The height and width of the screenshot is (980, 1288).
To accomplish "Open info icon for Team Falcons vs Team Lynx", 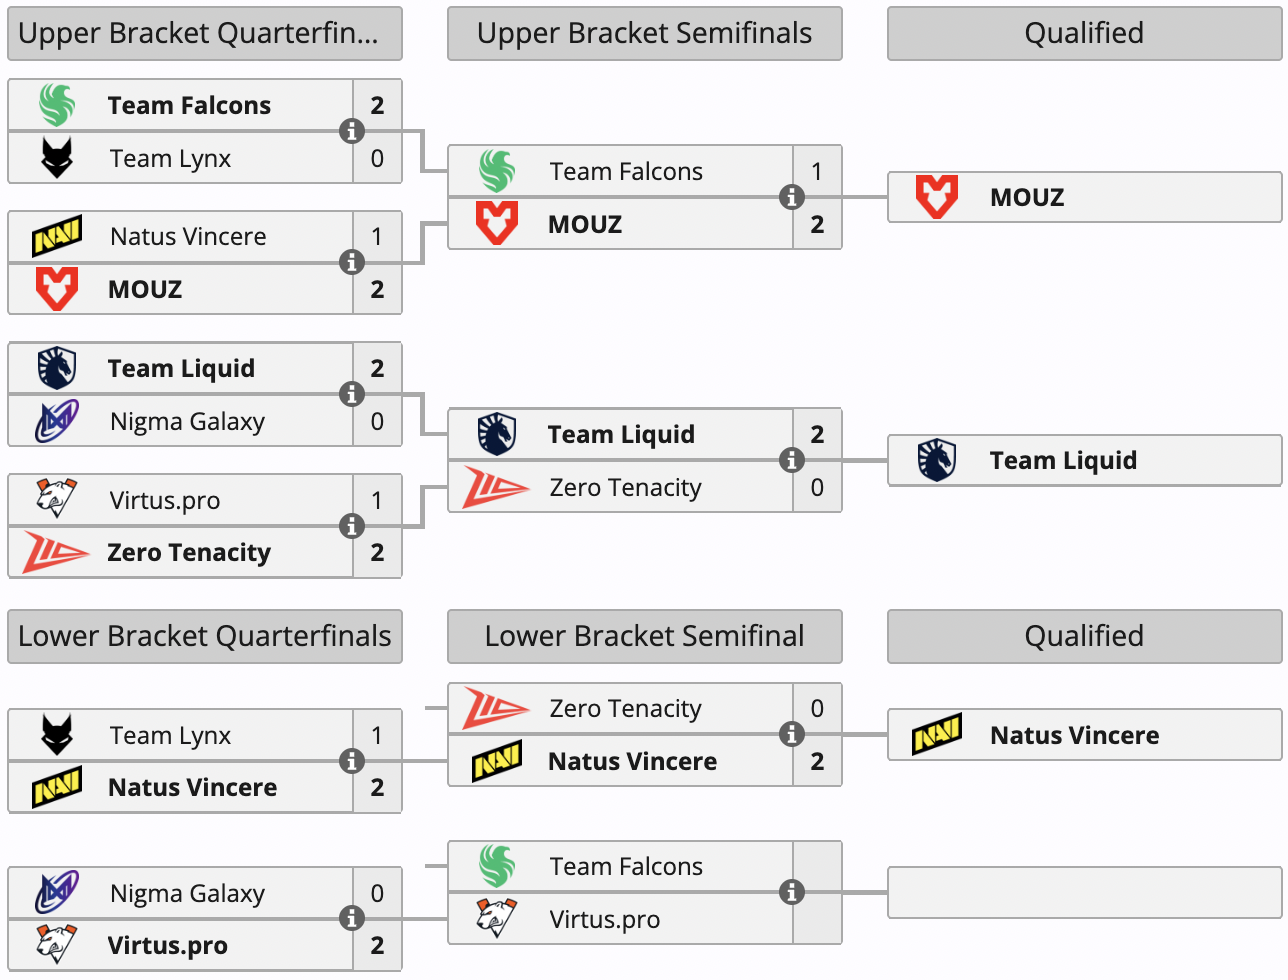I will coord(351,131).
